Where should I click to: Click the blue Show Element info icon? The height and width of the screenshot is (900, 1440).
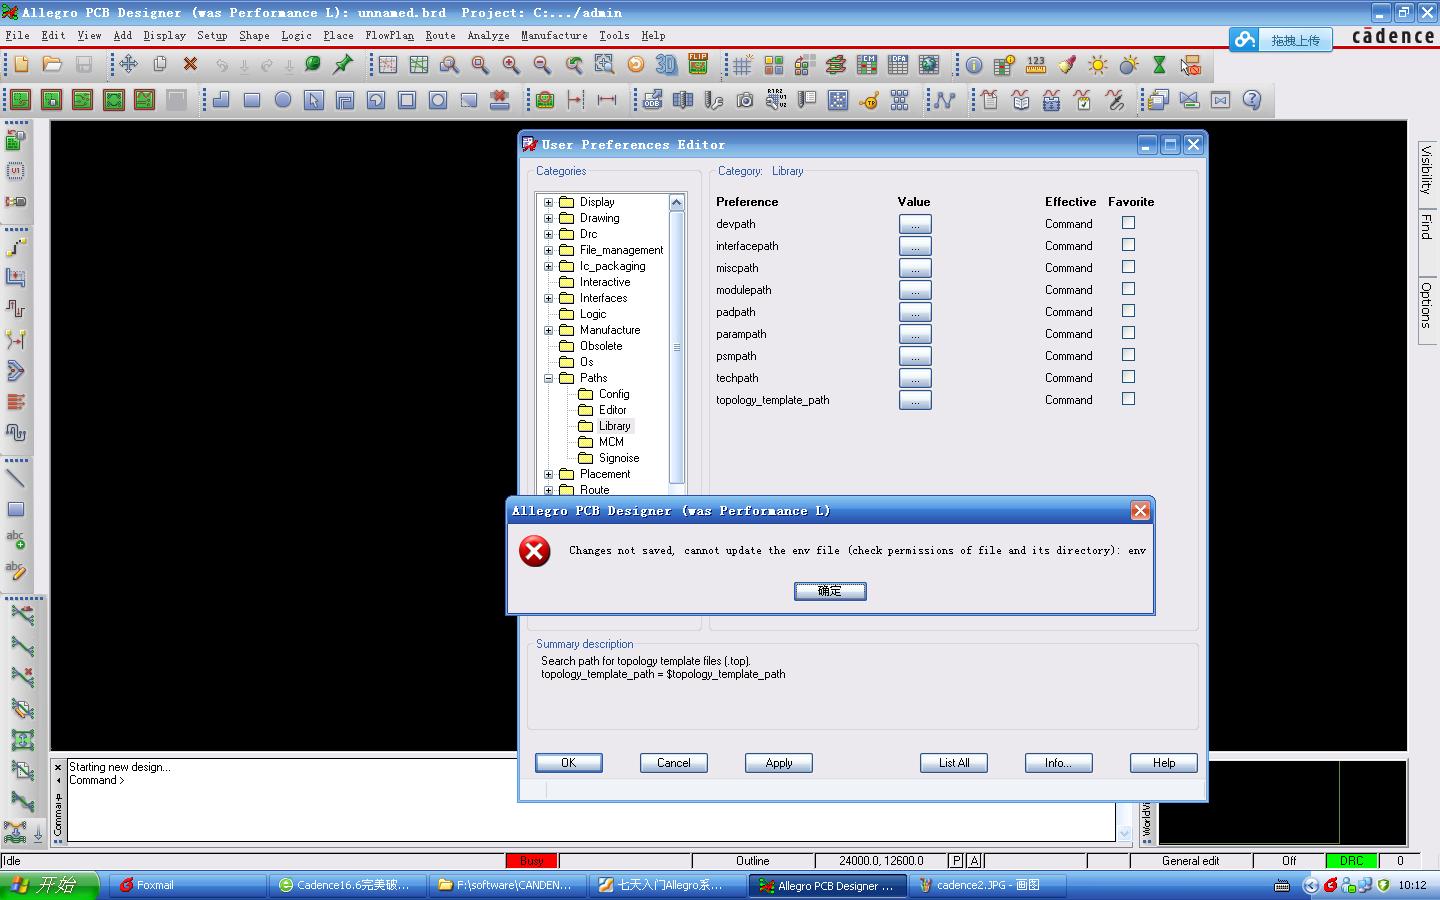point(974,66)
